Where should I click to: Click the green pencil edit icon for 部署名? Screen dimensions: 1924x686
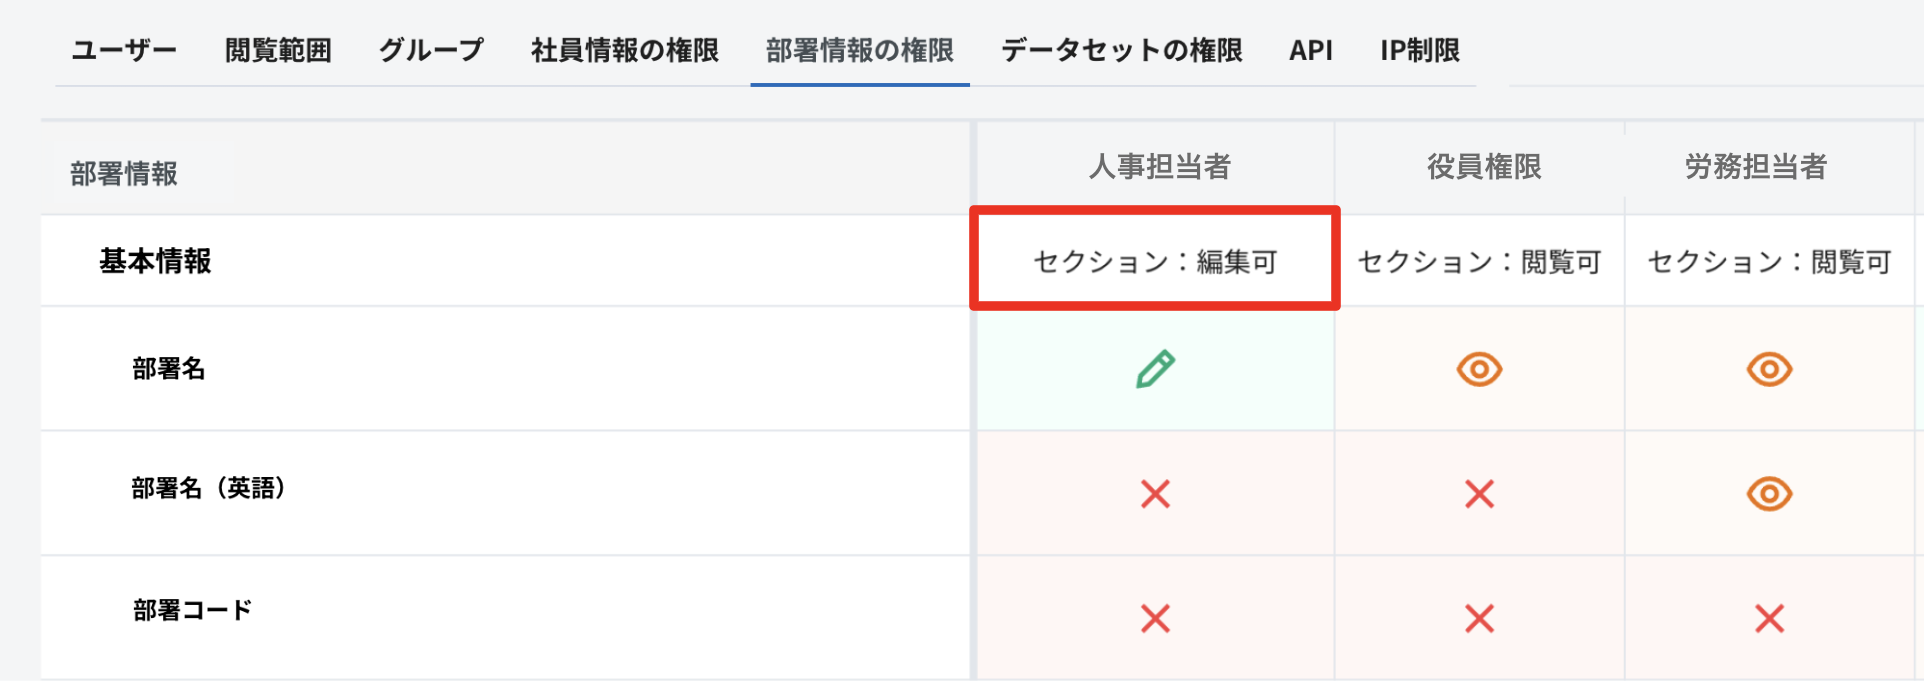[x=1155, y=369]
